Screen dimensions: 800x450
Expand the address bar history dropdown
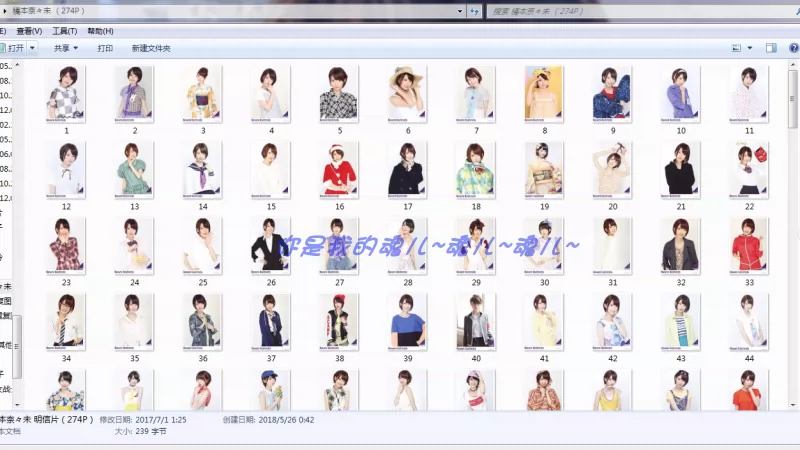pos(460,11)
